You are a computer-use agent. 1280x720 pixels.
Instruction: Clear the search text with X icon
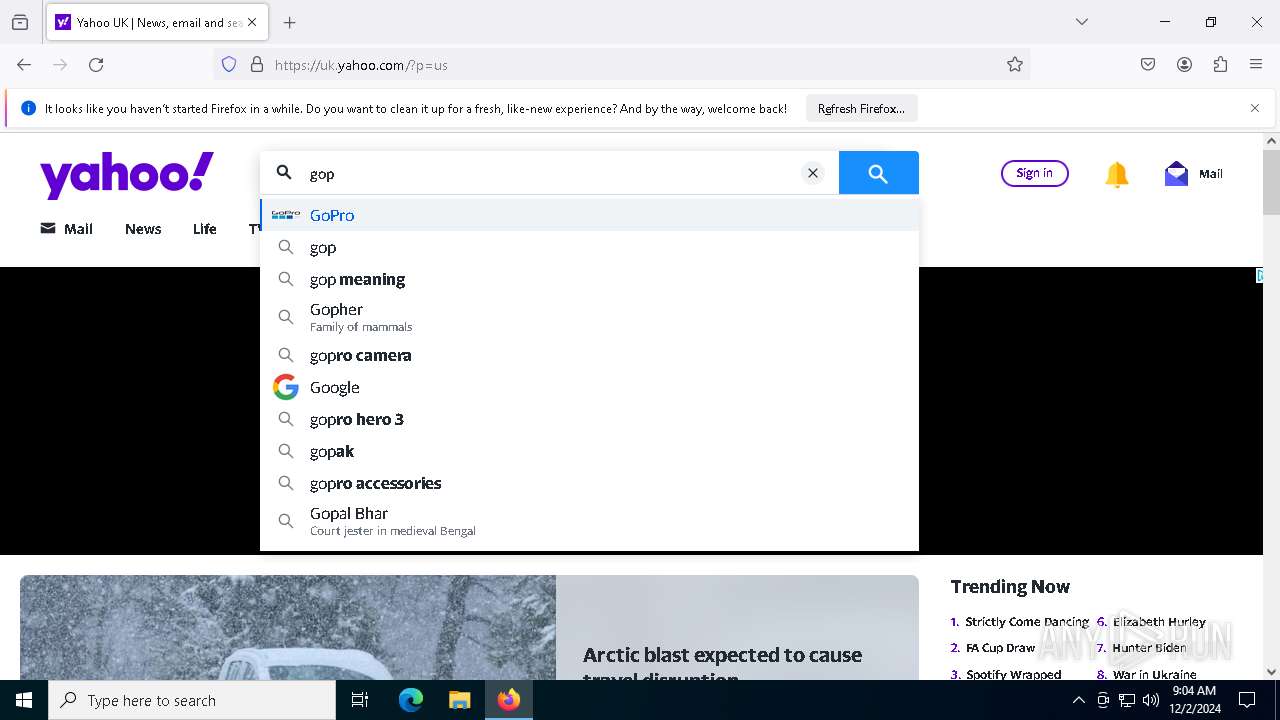(x=813, y=173)
